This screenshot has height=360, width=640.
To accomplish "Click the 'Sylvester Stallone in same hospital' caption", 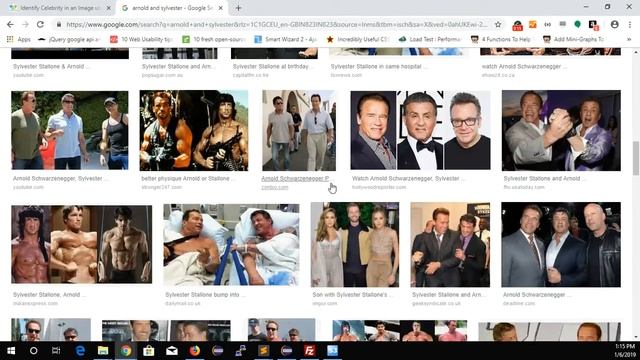I will [378, 66].
